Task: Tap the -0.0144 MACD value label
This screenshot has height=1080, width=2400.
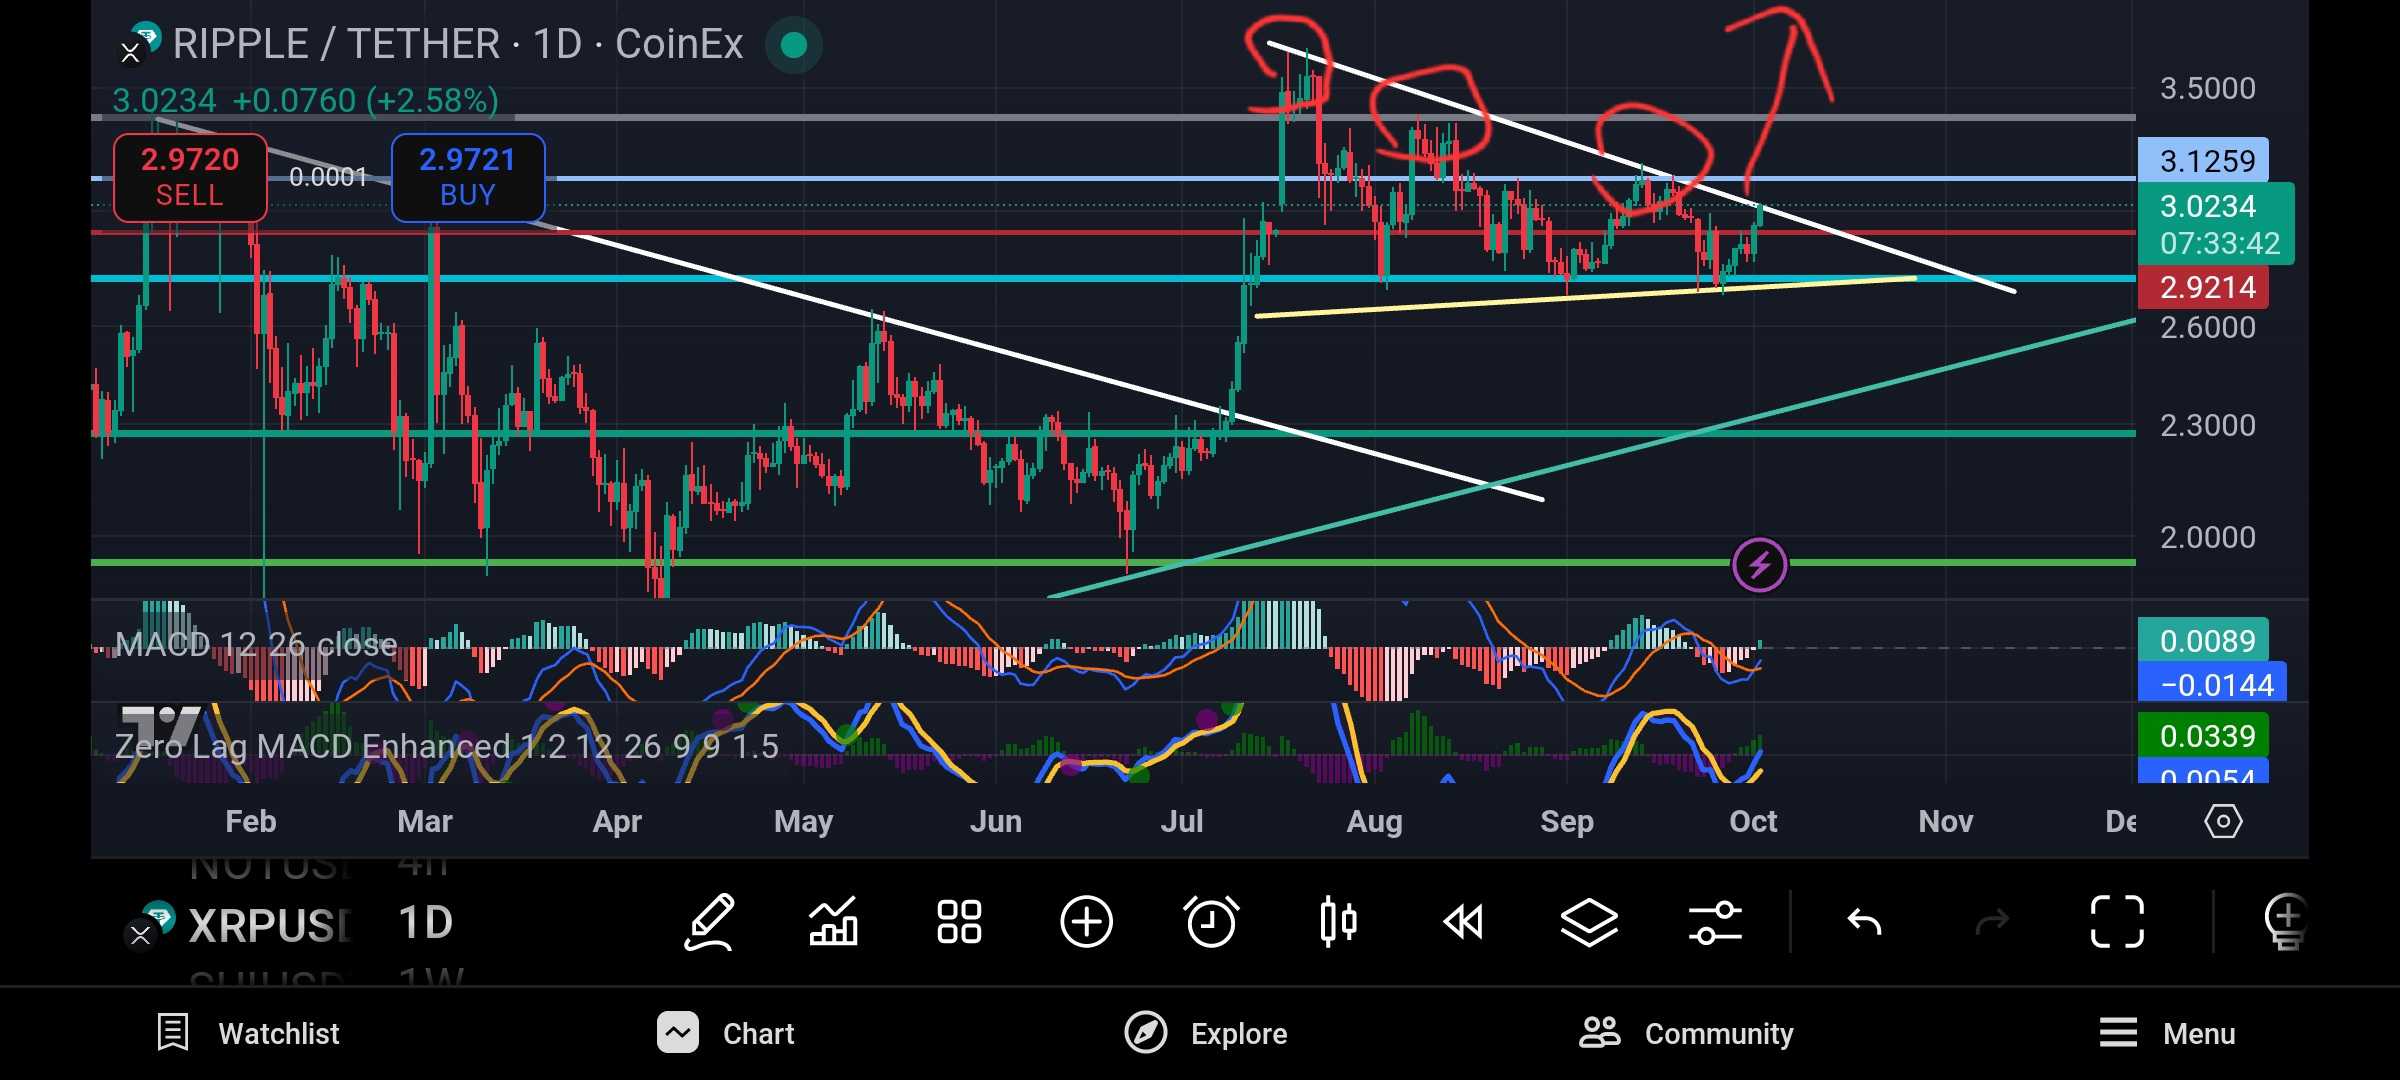Action: (2212, 684)
